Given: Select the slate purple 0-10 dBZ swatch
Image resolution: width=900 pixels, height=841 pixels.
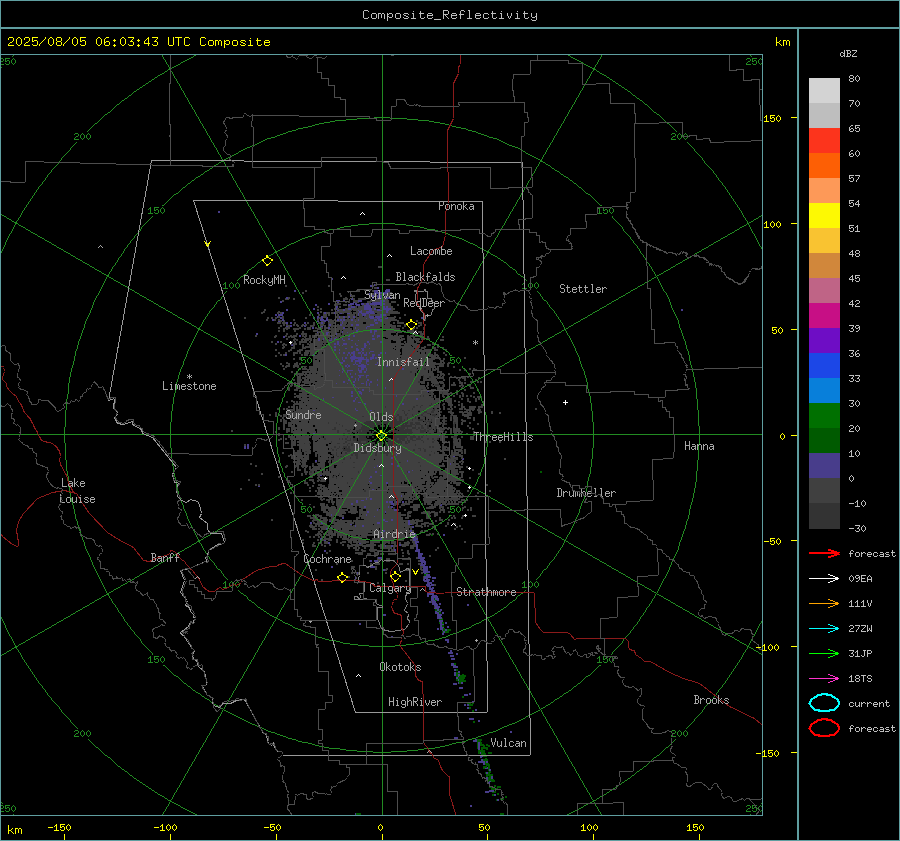Looking at the screenshot, I should click(824, 466).
